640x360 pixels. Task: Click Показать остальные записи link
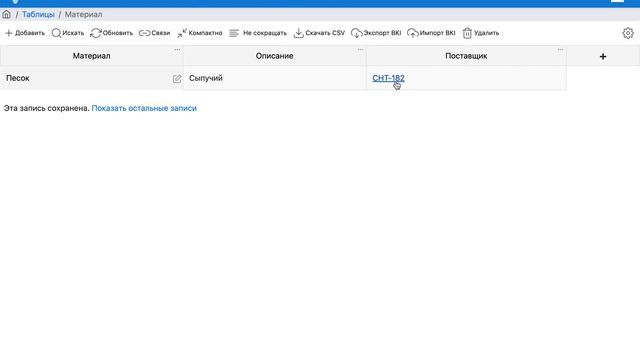(x=144, y=108)
